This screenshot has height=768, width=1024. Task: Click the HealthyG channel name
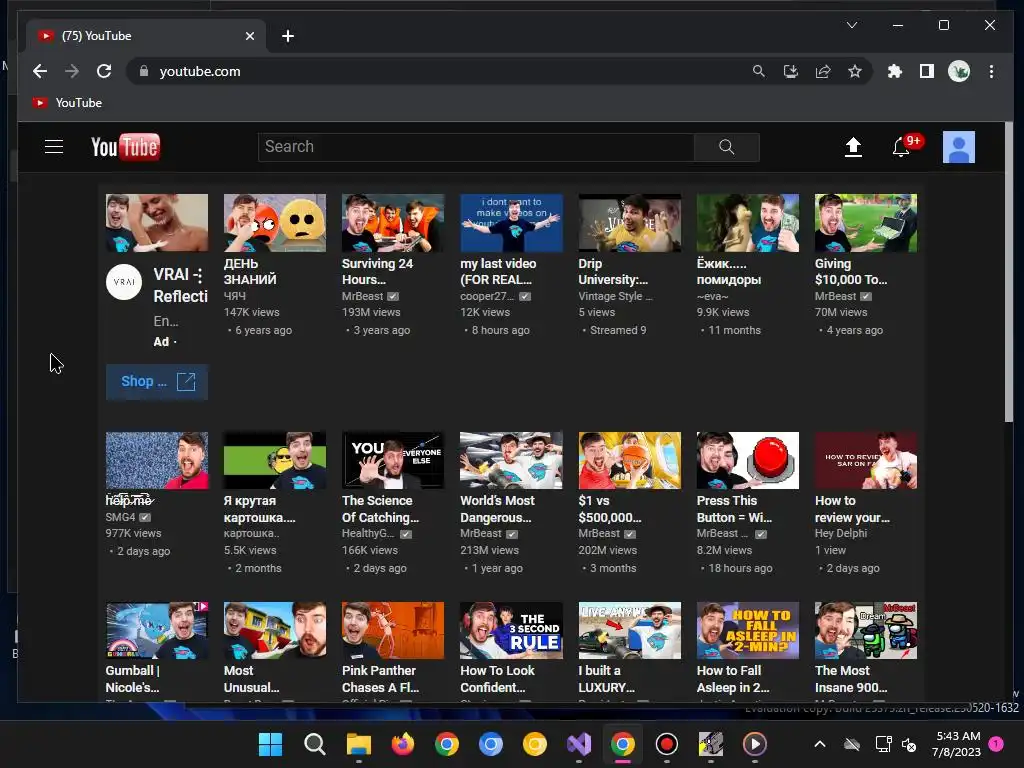[x=368, y=534]
